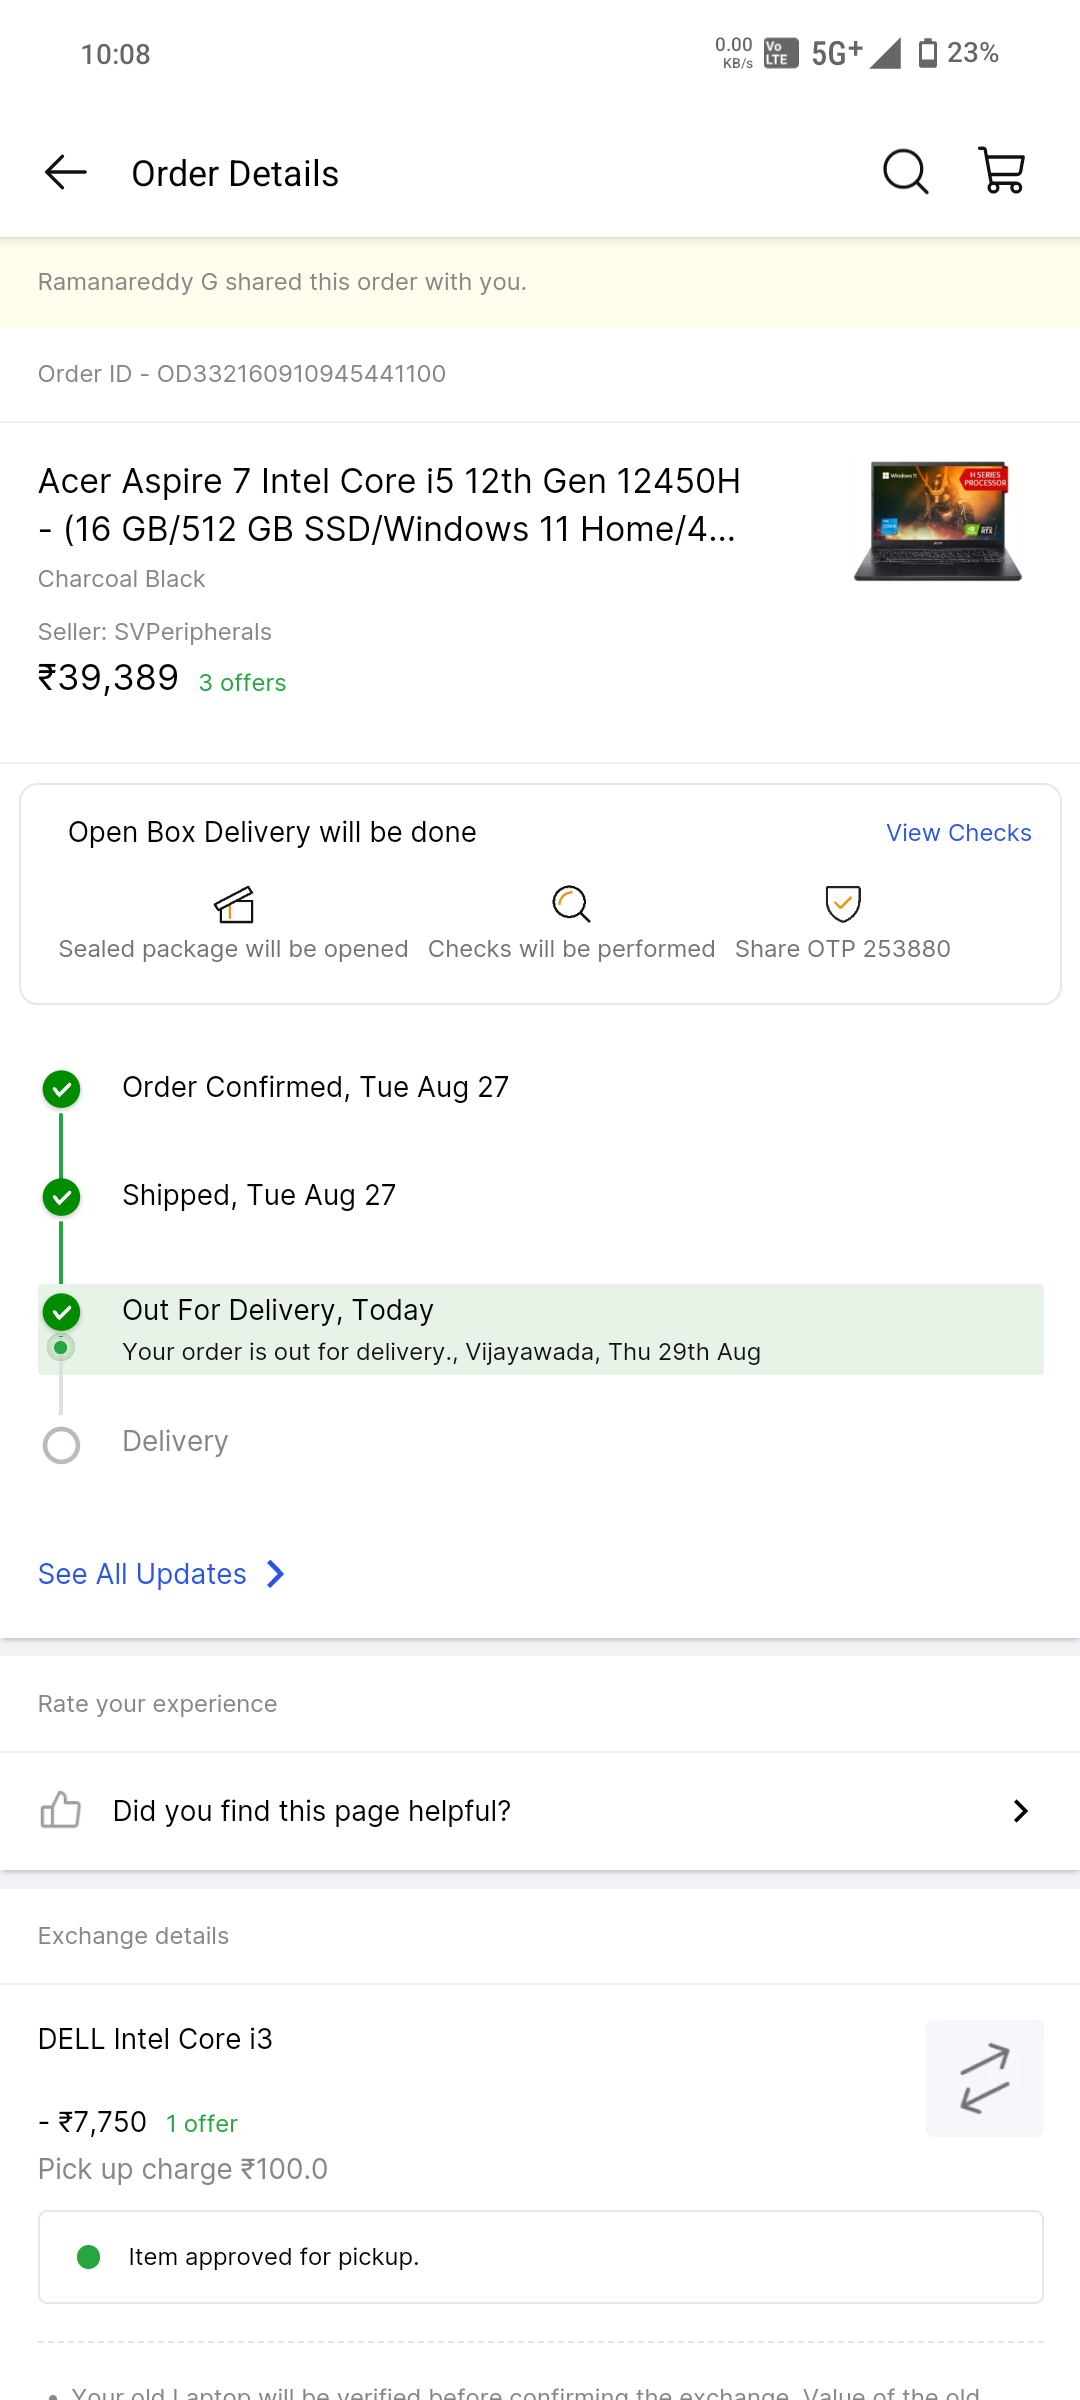Open the Acer Aspire 7 product title

[390, 505]
